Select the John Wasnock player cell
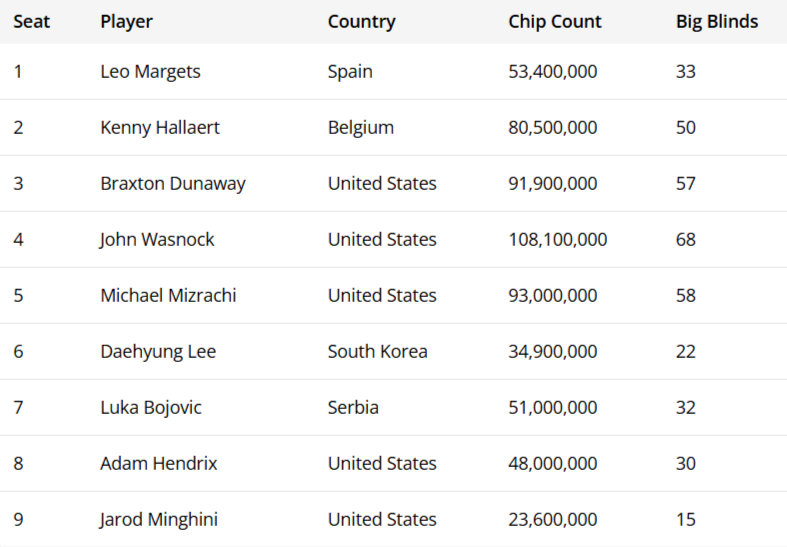 click(x=157, y=240)
